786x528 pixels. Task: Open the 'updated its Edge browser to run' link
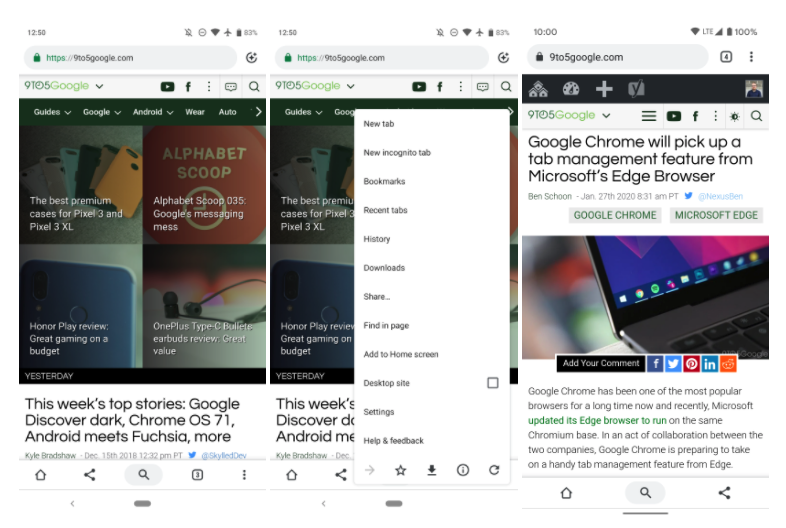pos(597,420)
